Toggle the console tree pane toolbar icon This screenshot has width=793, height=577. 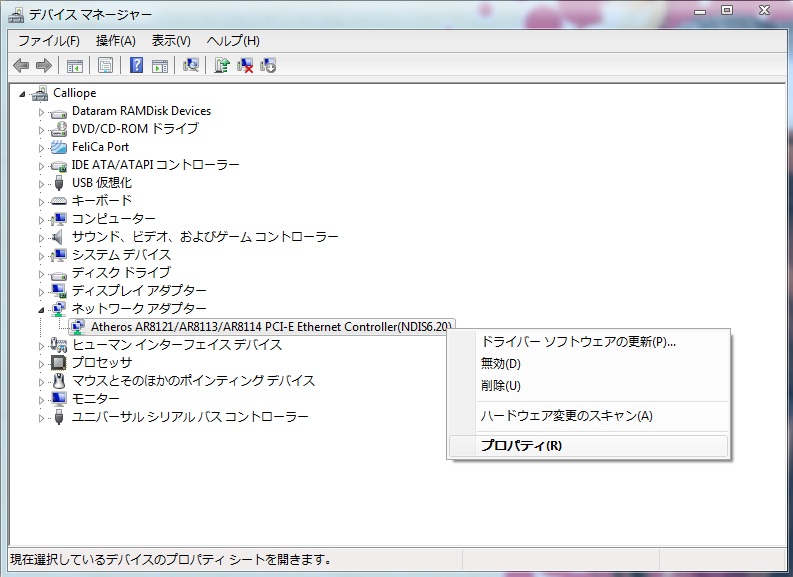pos(75,65)
